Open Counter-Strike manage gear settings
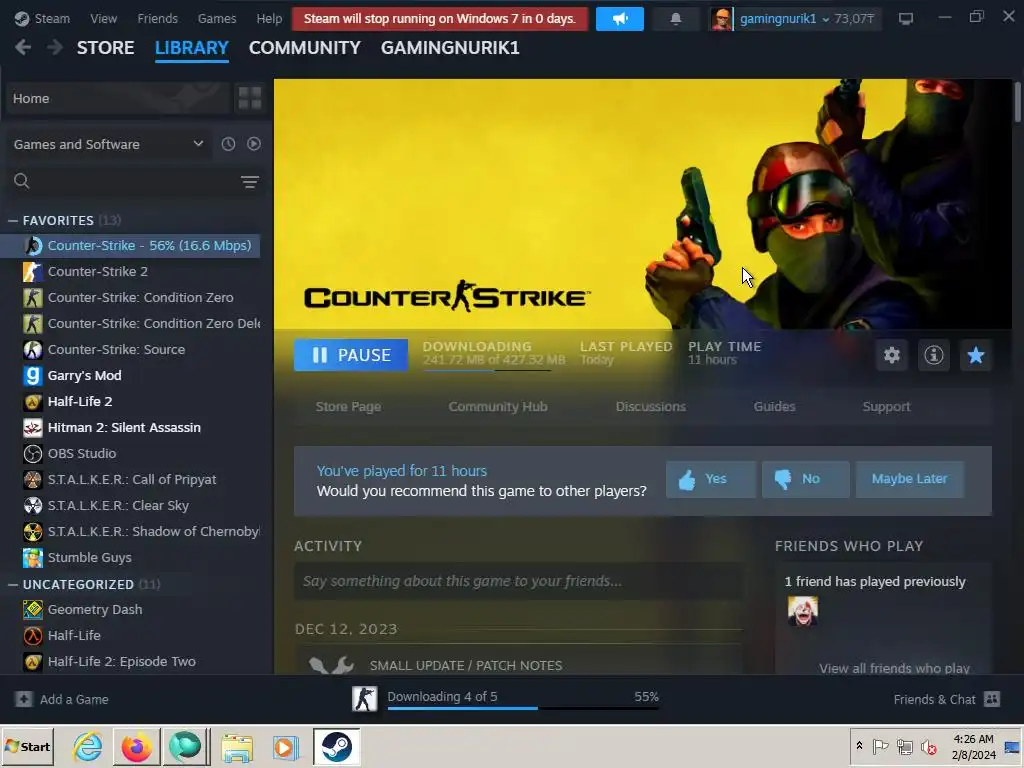1024x768 pixels. pyautogui.click(x=891, y=355)
